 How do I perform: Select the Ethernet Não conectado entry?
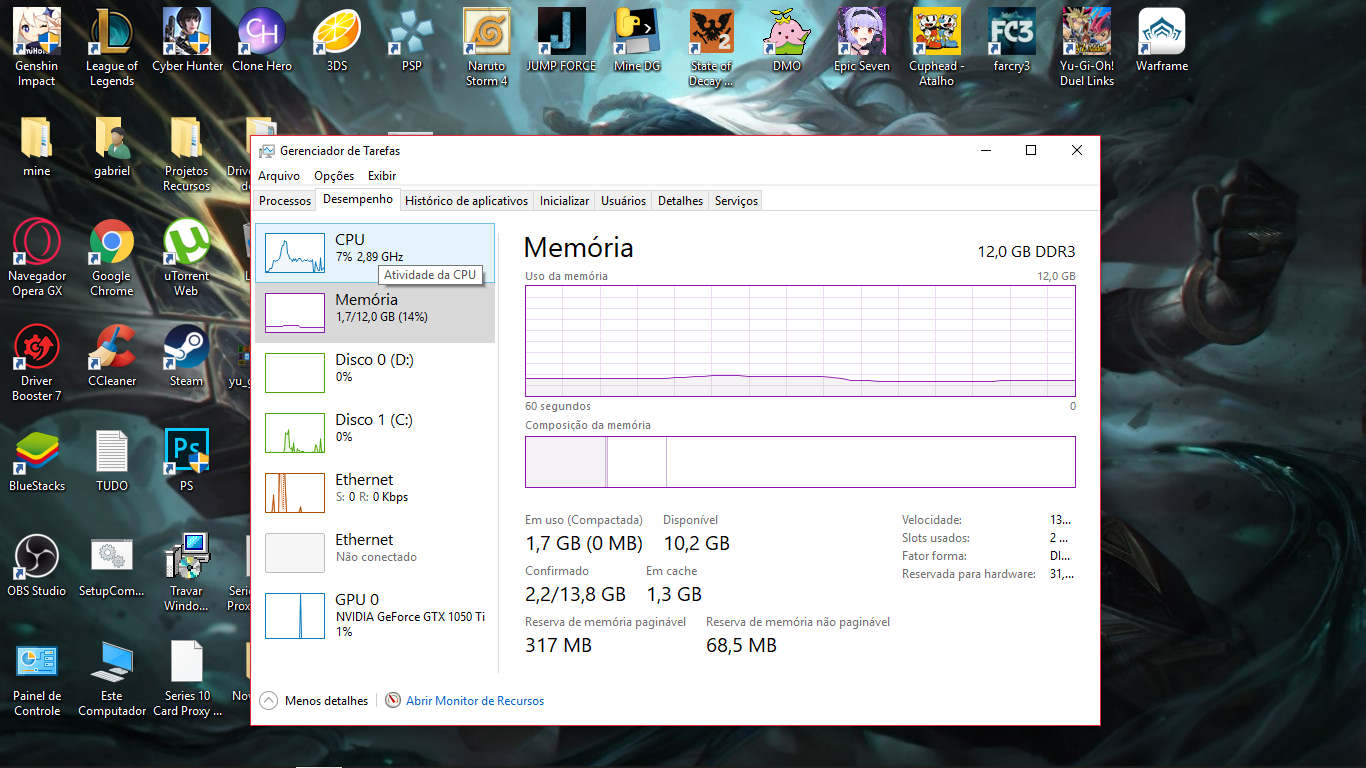375,553
